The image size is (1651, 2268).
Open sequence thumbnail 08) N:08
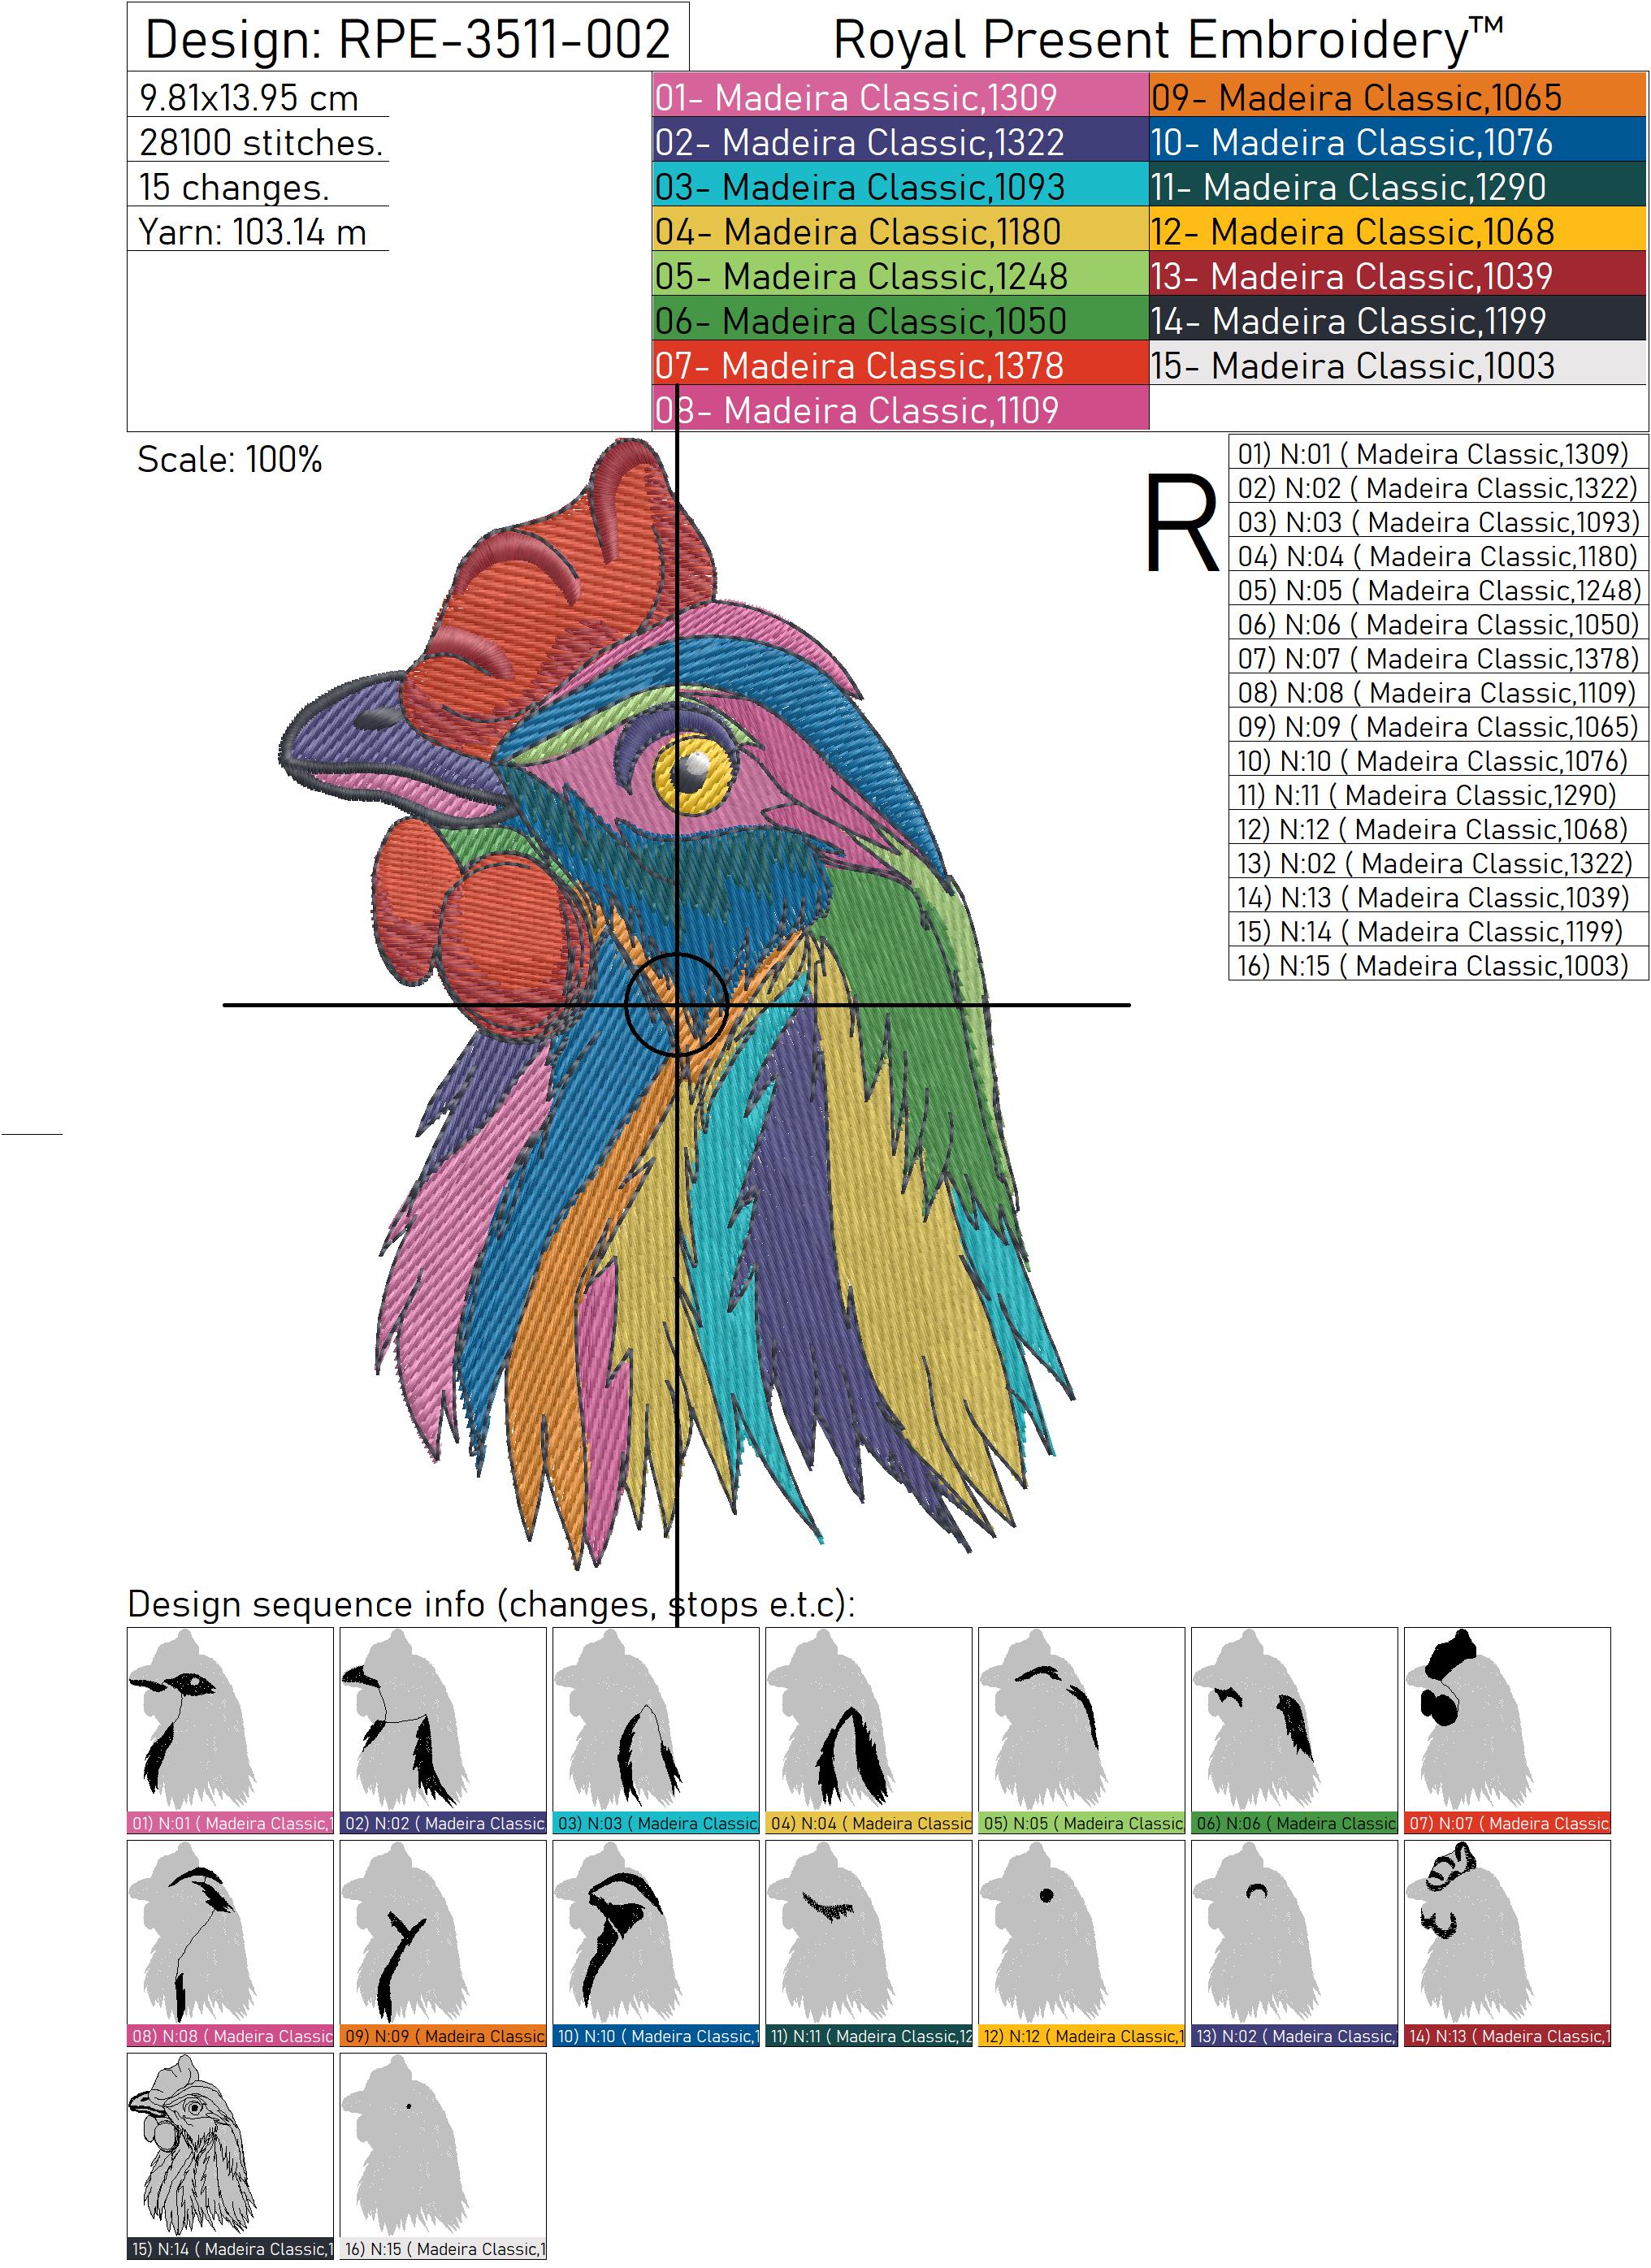click(x=230, y=1943)
